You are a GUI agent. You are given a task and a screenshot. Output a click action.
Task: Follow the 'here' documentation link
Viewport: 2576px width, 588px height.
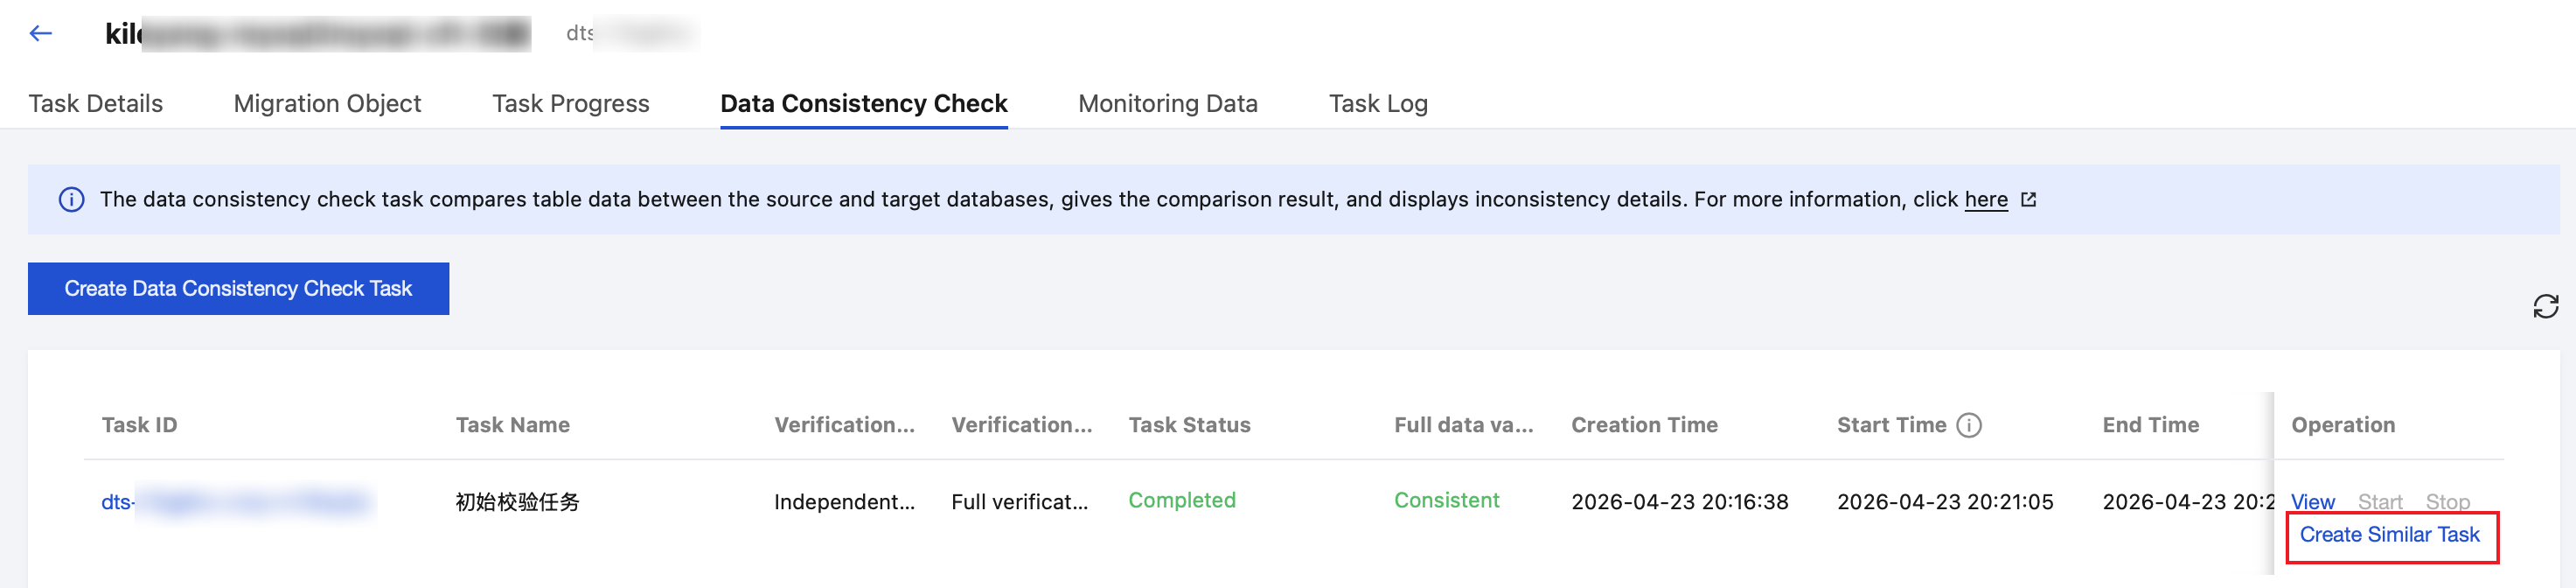tap(1985, 200)
